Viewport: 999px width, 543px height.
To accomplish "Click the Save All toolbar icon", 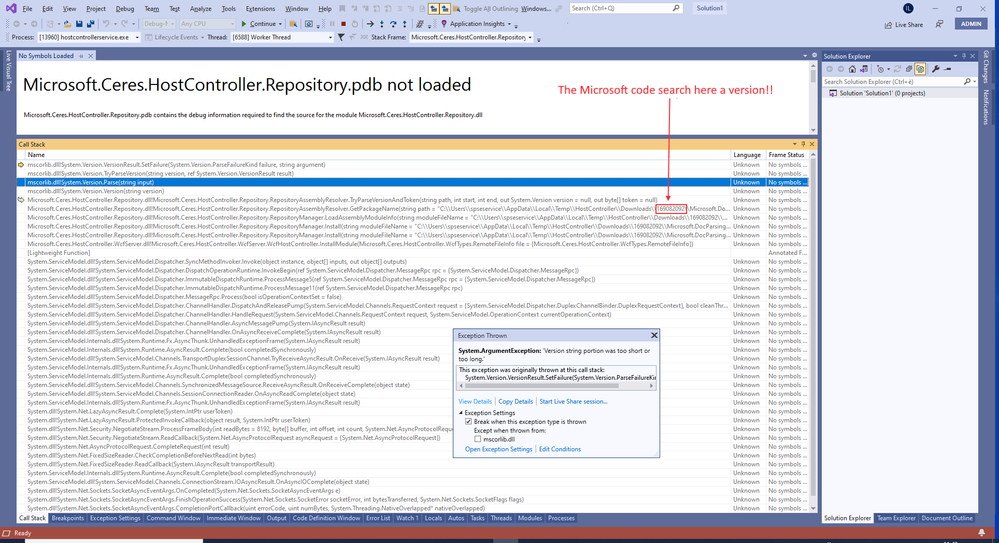I will click(91, 24).
